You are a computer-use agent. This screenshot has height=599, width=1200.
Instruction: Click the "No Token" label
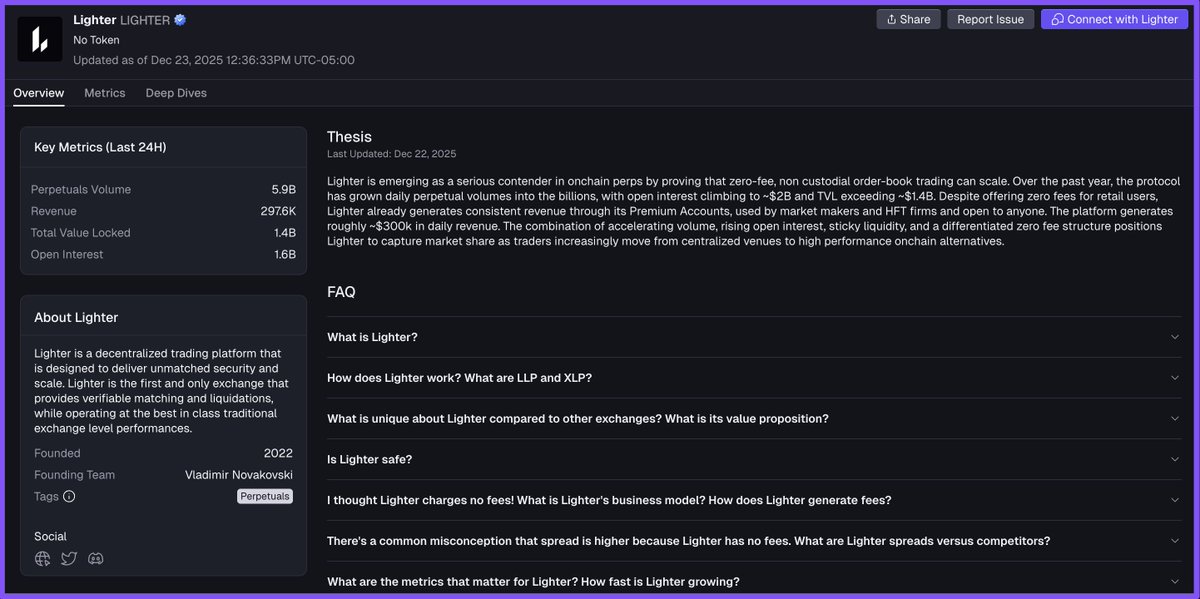click(96, 40)
